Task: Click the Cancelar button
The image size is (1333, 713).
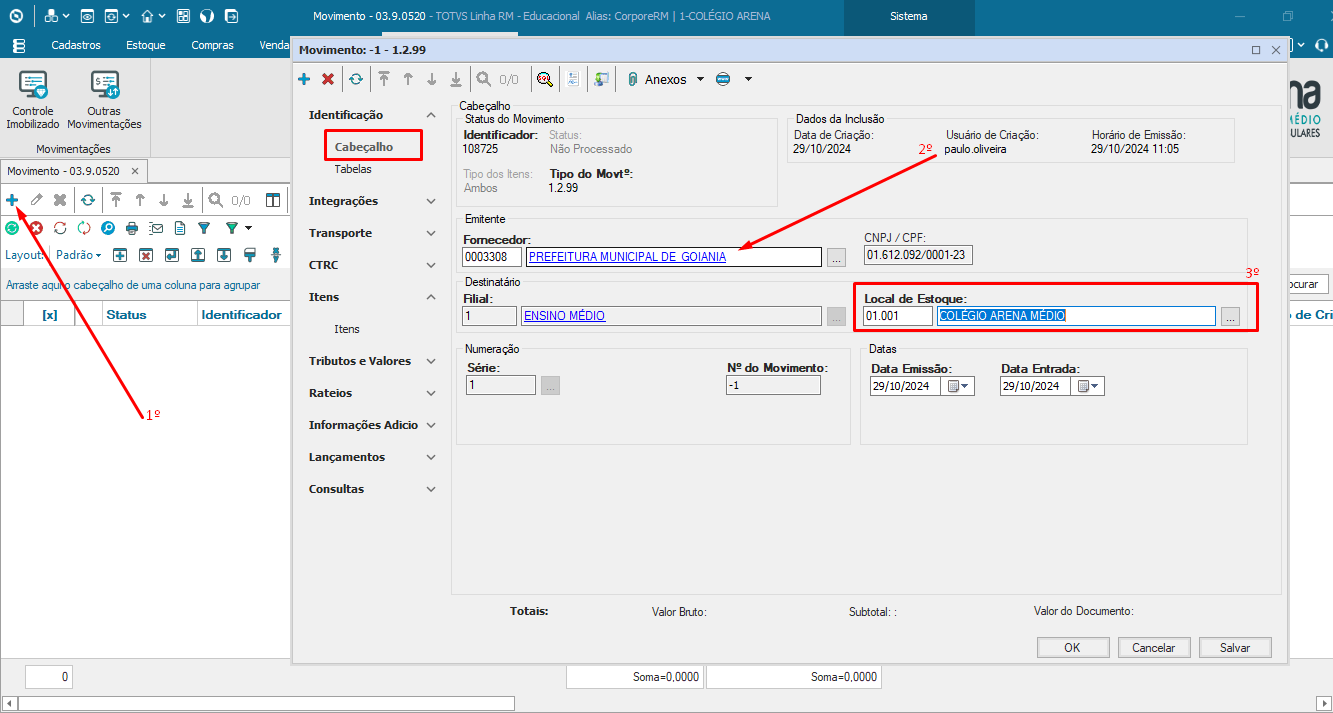Action: tap(1153, 647)
